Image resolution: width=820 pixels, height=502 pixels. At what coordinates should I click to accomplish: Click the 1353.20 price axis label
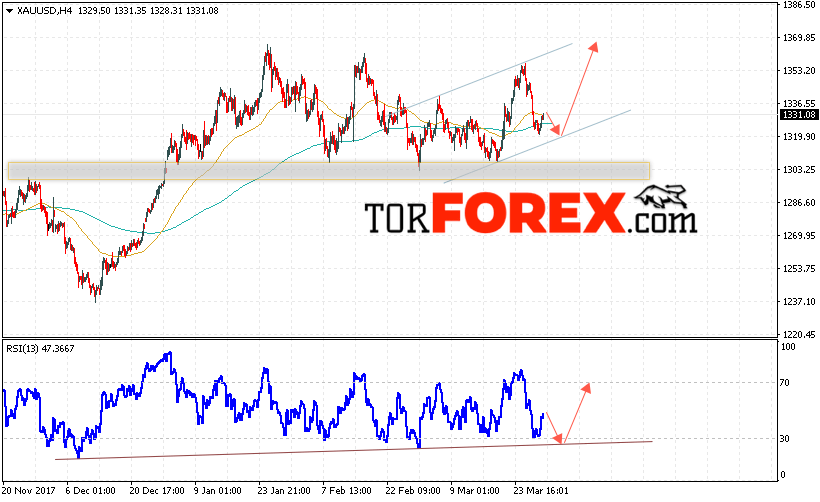pyautogui.click(x=799, y=71)
